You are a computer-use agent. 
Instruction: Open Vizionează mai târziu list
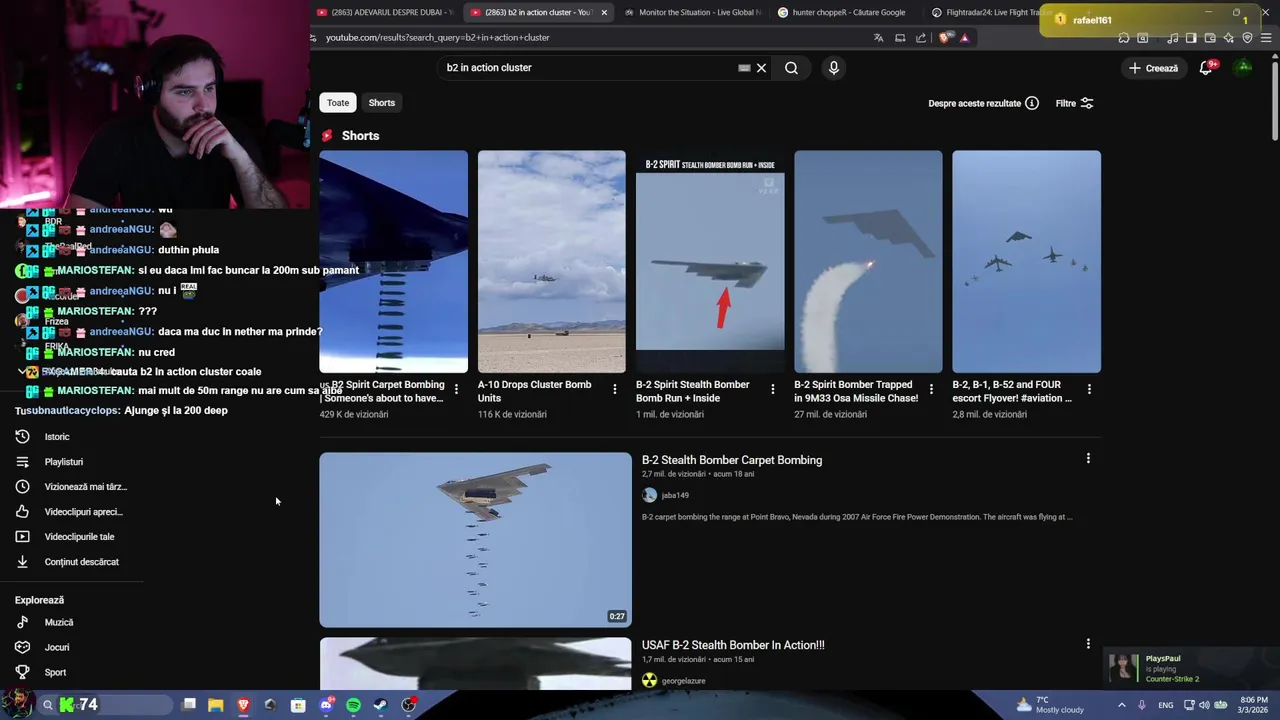click(86, 487)
